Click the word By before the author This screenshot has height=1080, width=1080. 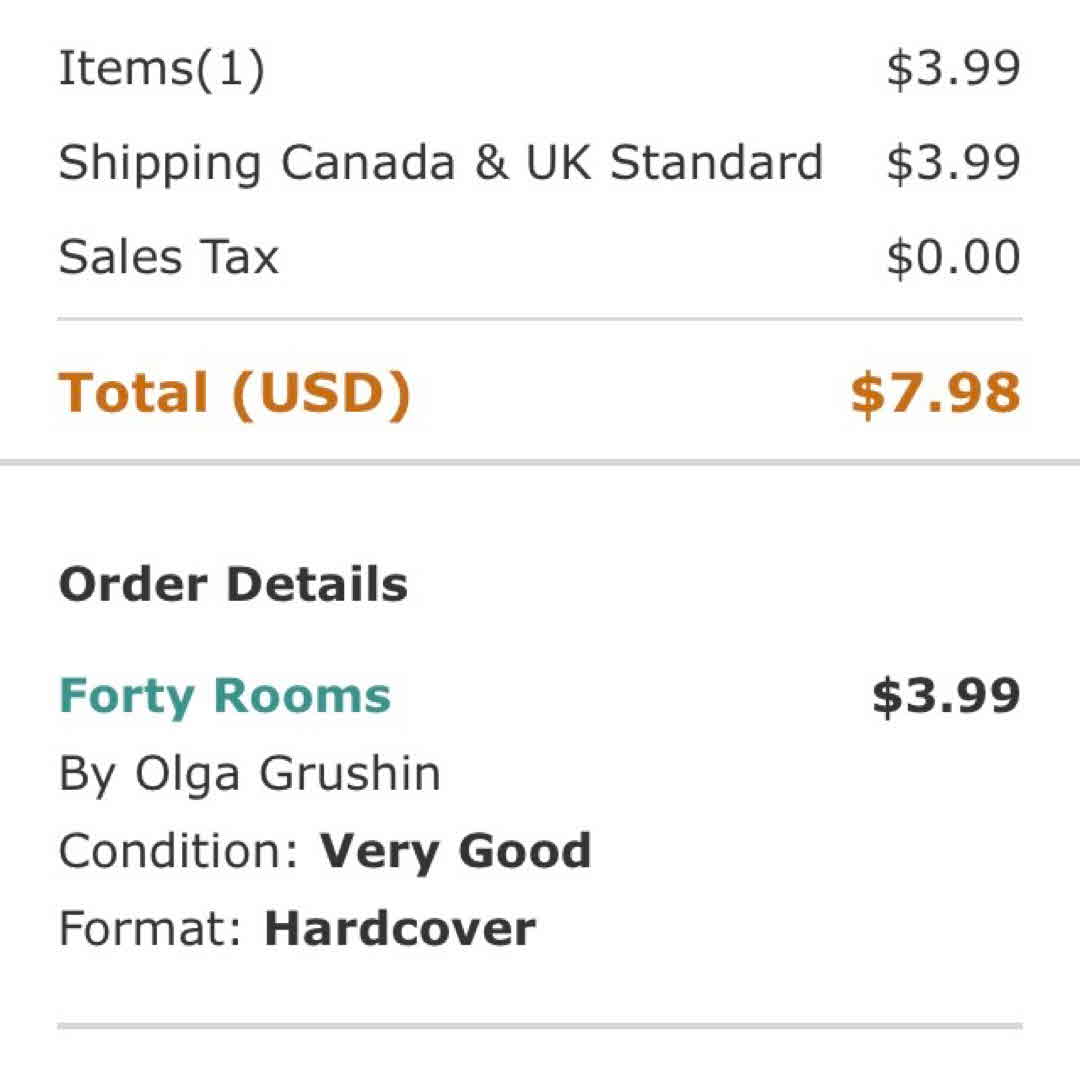[x=89, y=774]
